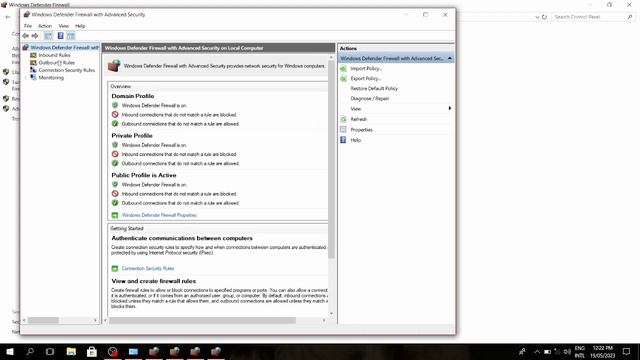Open Properties from Actions pane

coord(361,130)
